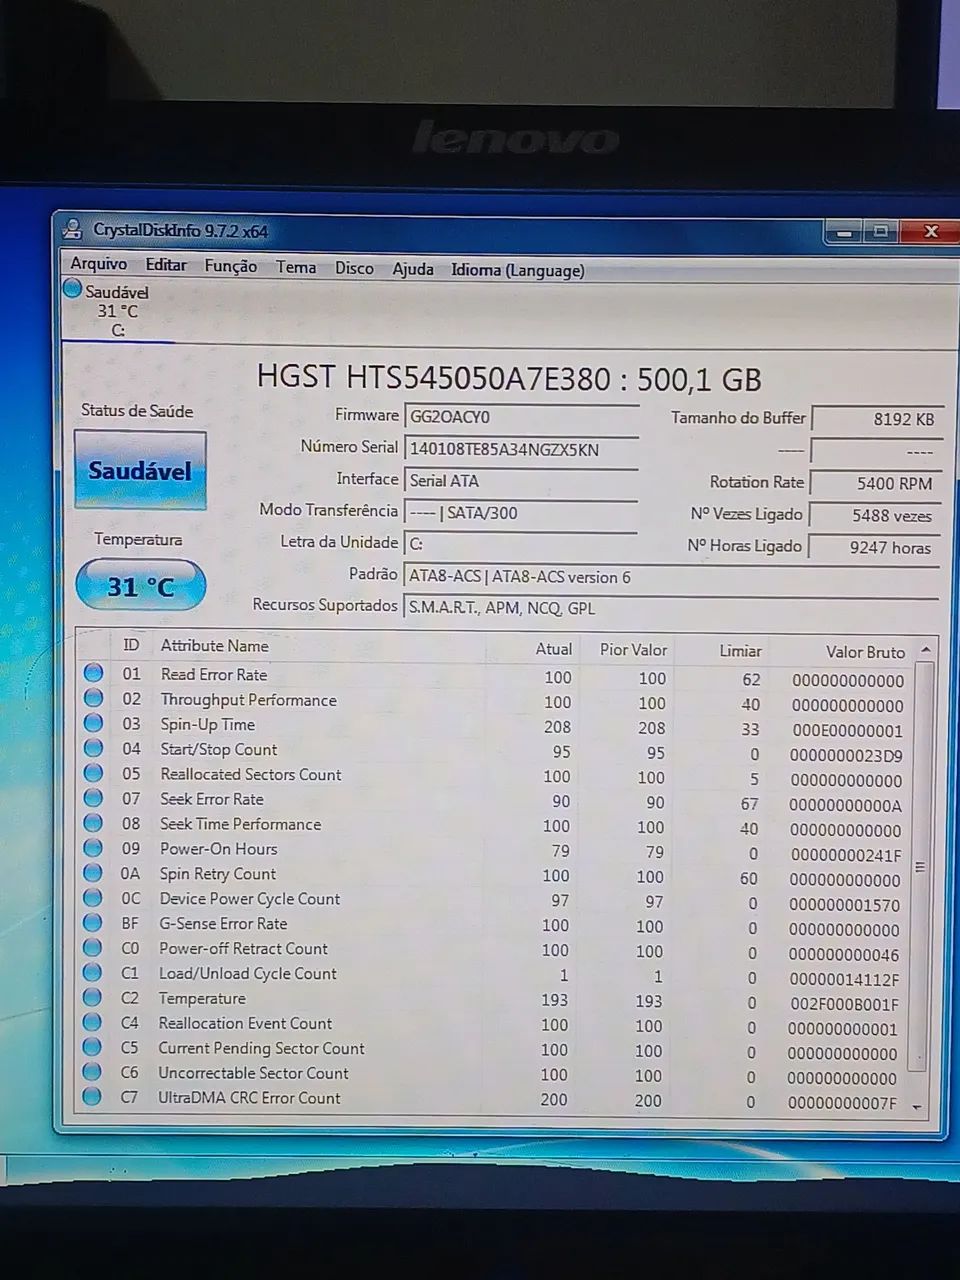
Task: Click the status dot for Uncorrectable Sector Count
Action: click(92, 1072)
